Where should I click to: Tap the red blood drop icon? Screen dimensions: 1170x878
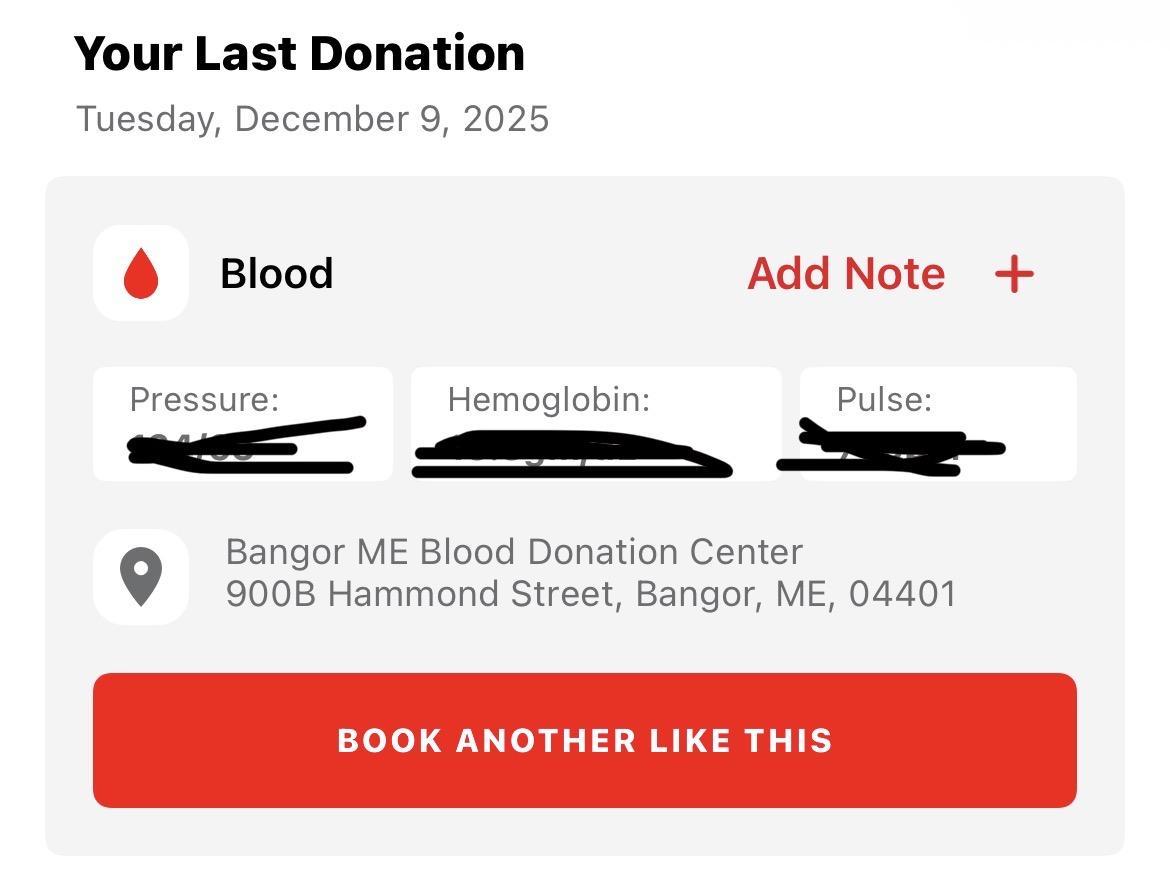click(141, 274)
